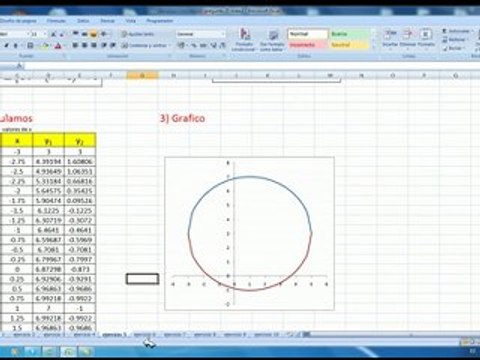Open Dar formato como tabla gallery
This screenshot has height=360, width=480.
272,40
